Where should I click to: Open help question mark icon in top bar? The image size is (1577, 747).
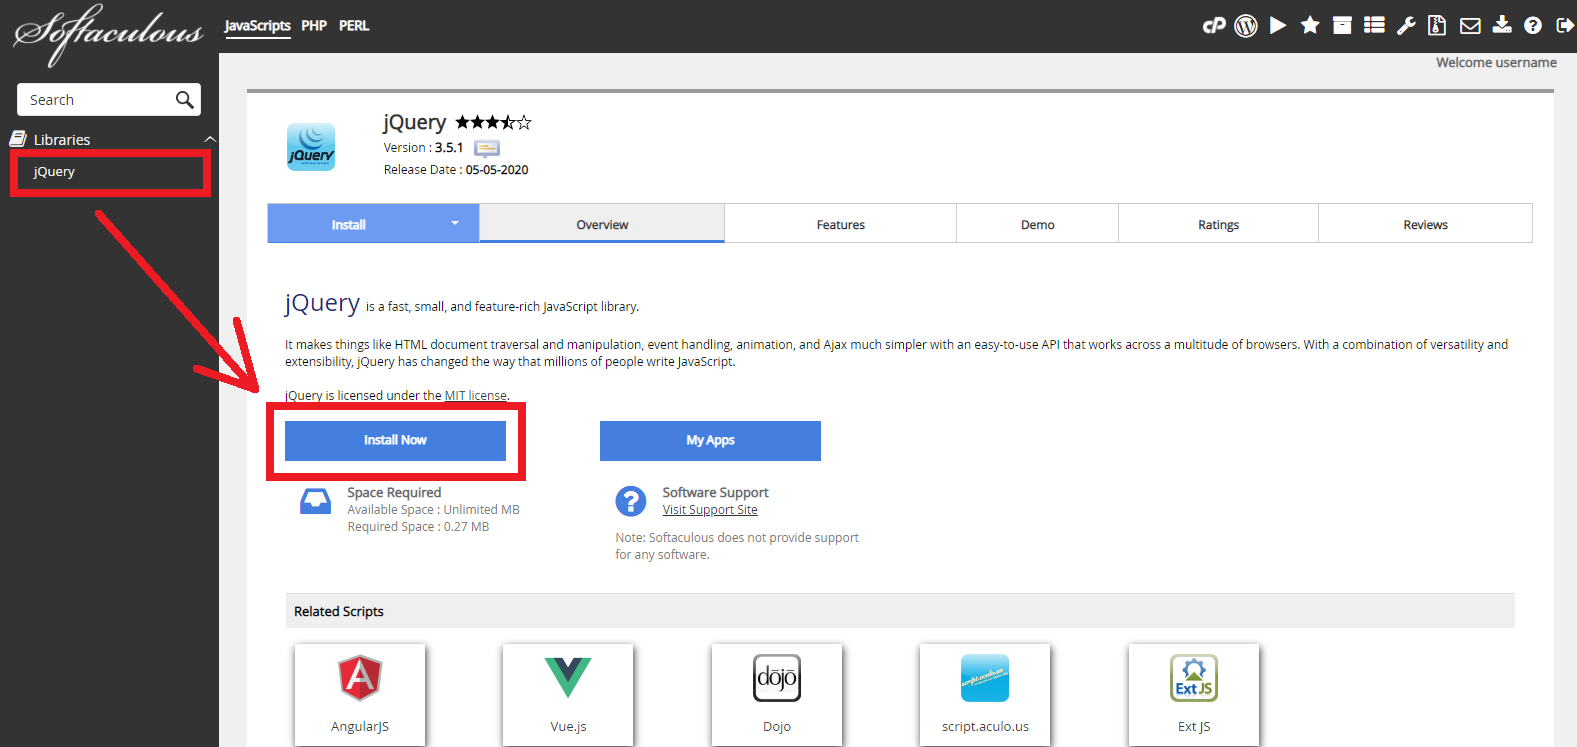coord(1533,26)
